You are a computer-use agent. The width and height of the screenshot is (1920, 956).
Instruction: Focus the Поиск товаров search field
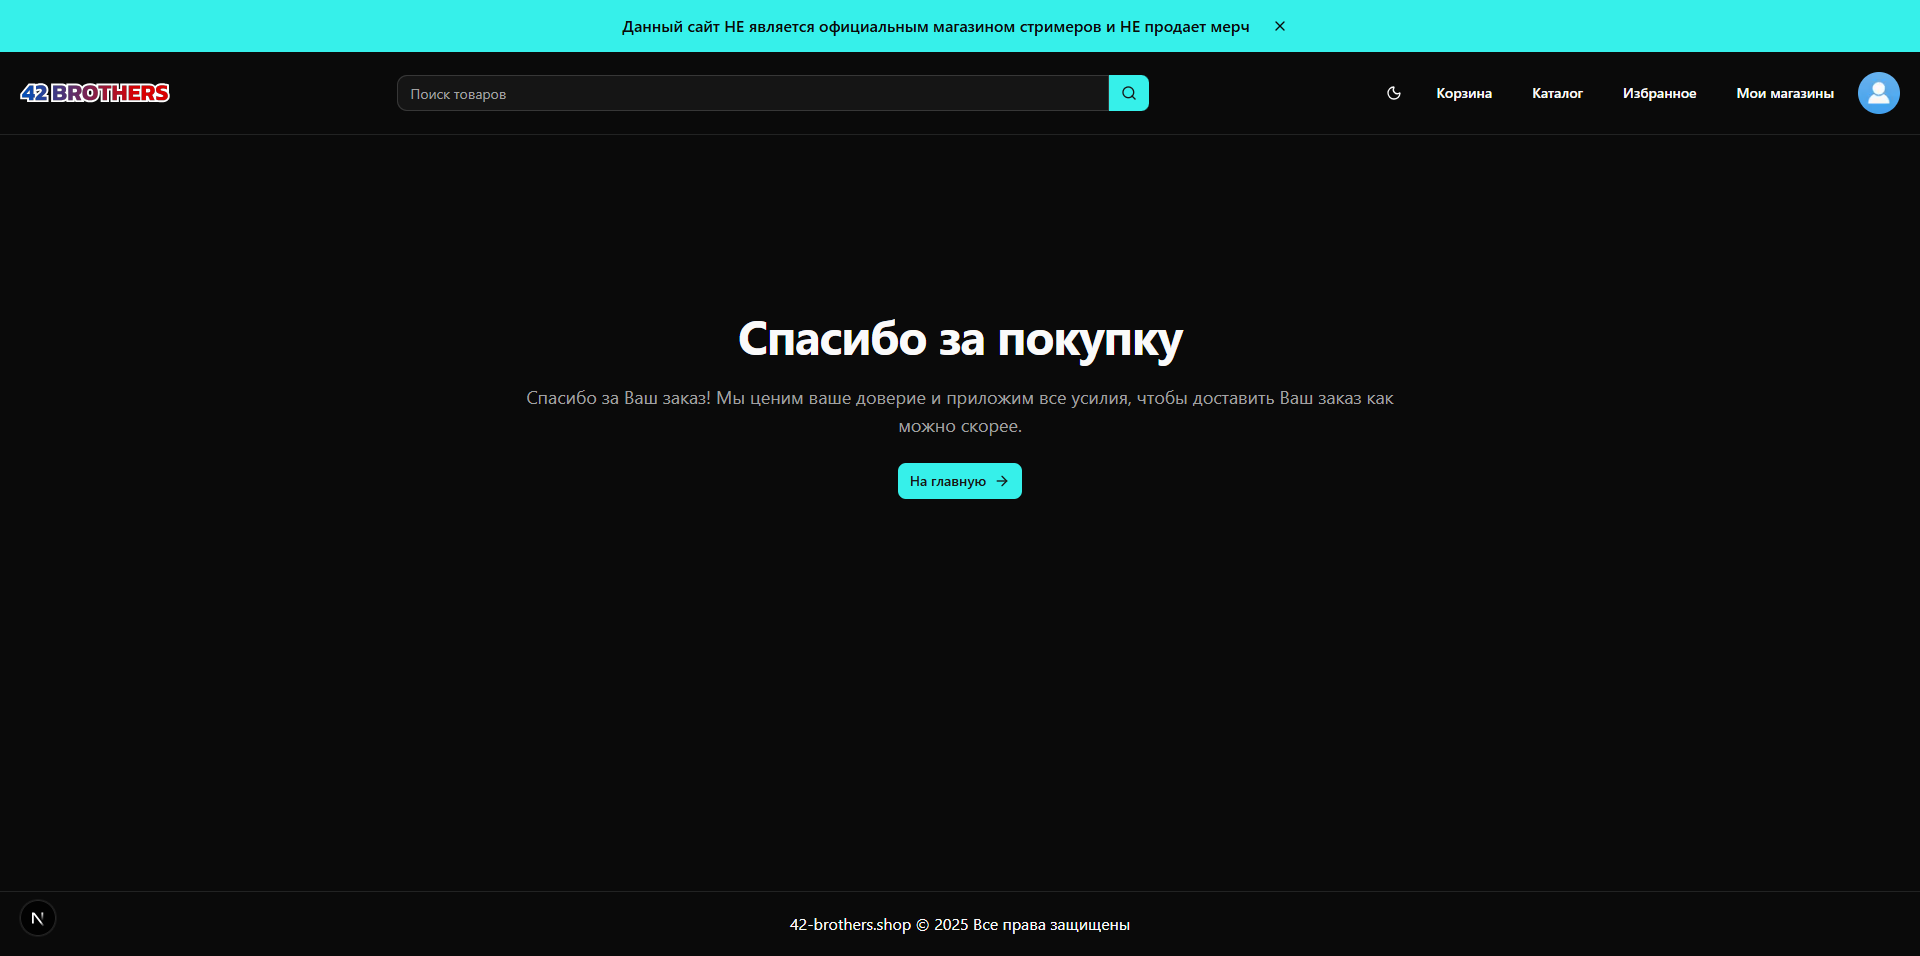pyautogui.click(x=752, y=93)
